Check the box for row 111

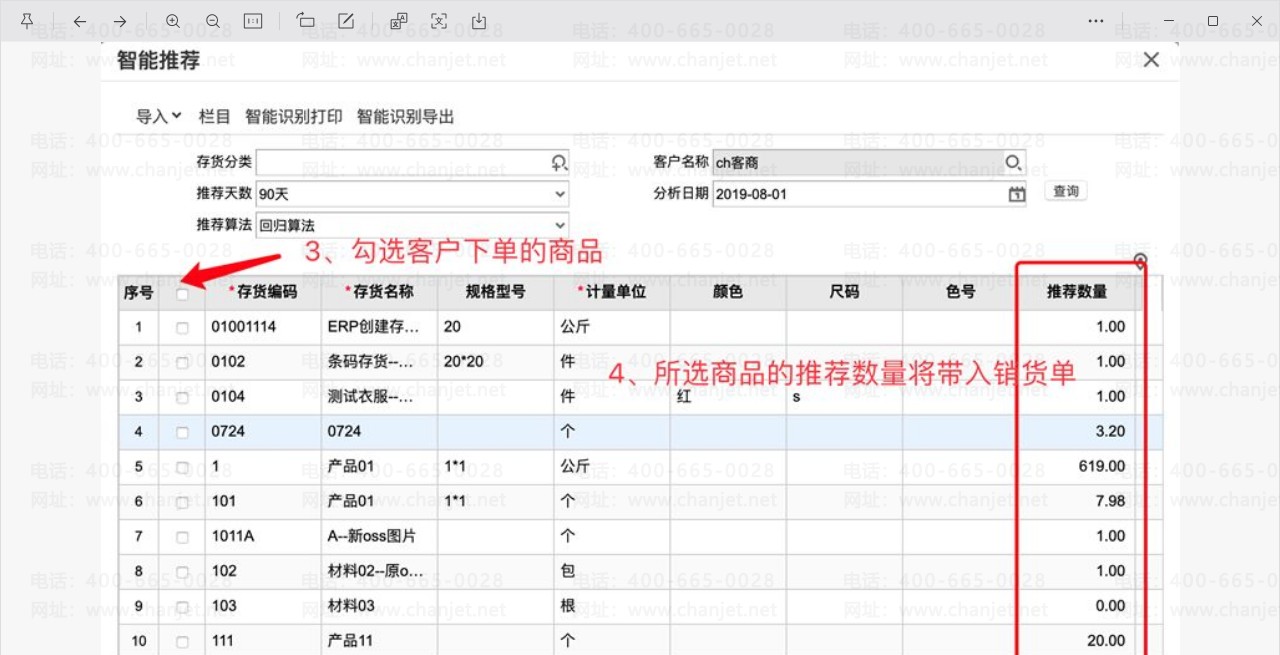point(182,641)
